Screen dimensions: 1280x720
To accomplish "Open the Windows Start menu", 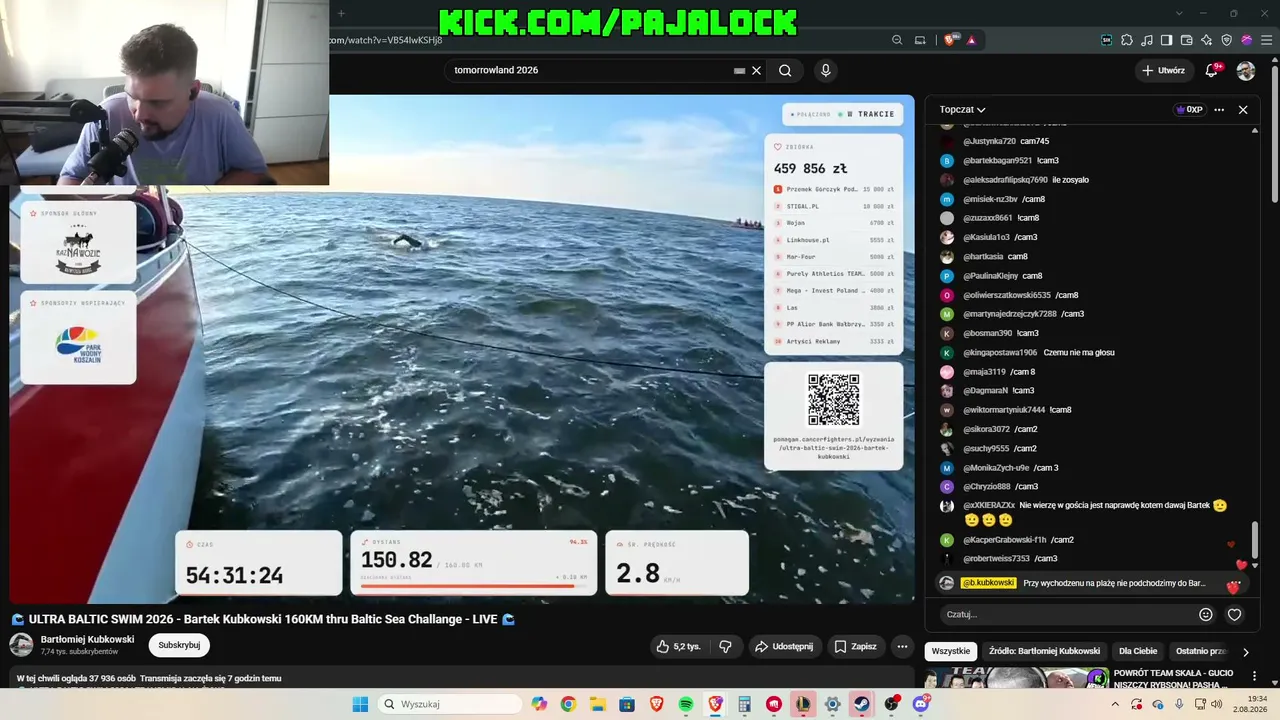I will click(360, 704).
